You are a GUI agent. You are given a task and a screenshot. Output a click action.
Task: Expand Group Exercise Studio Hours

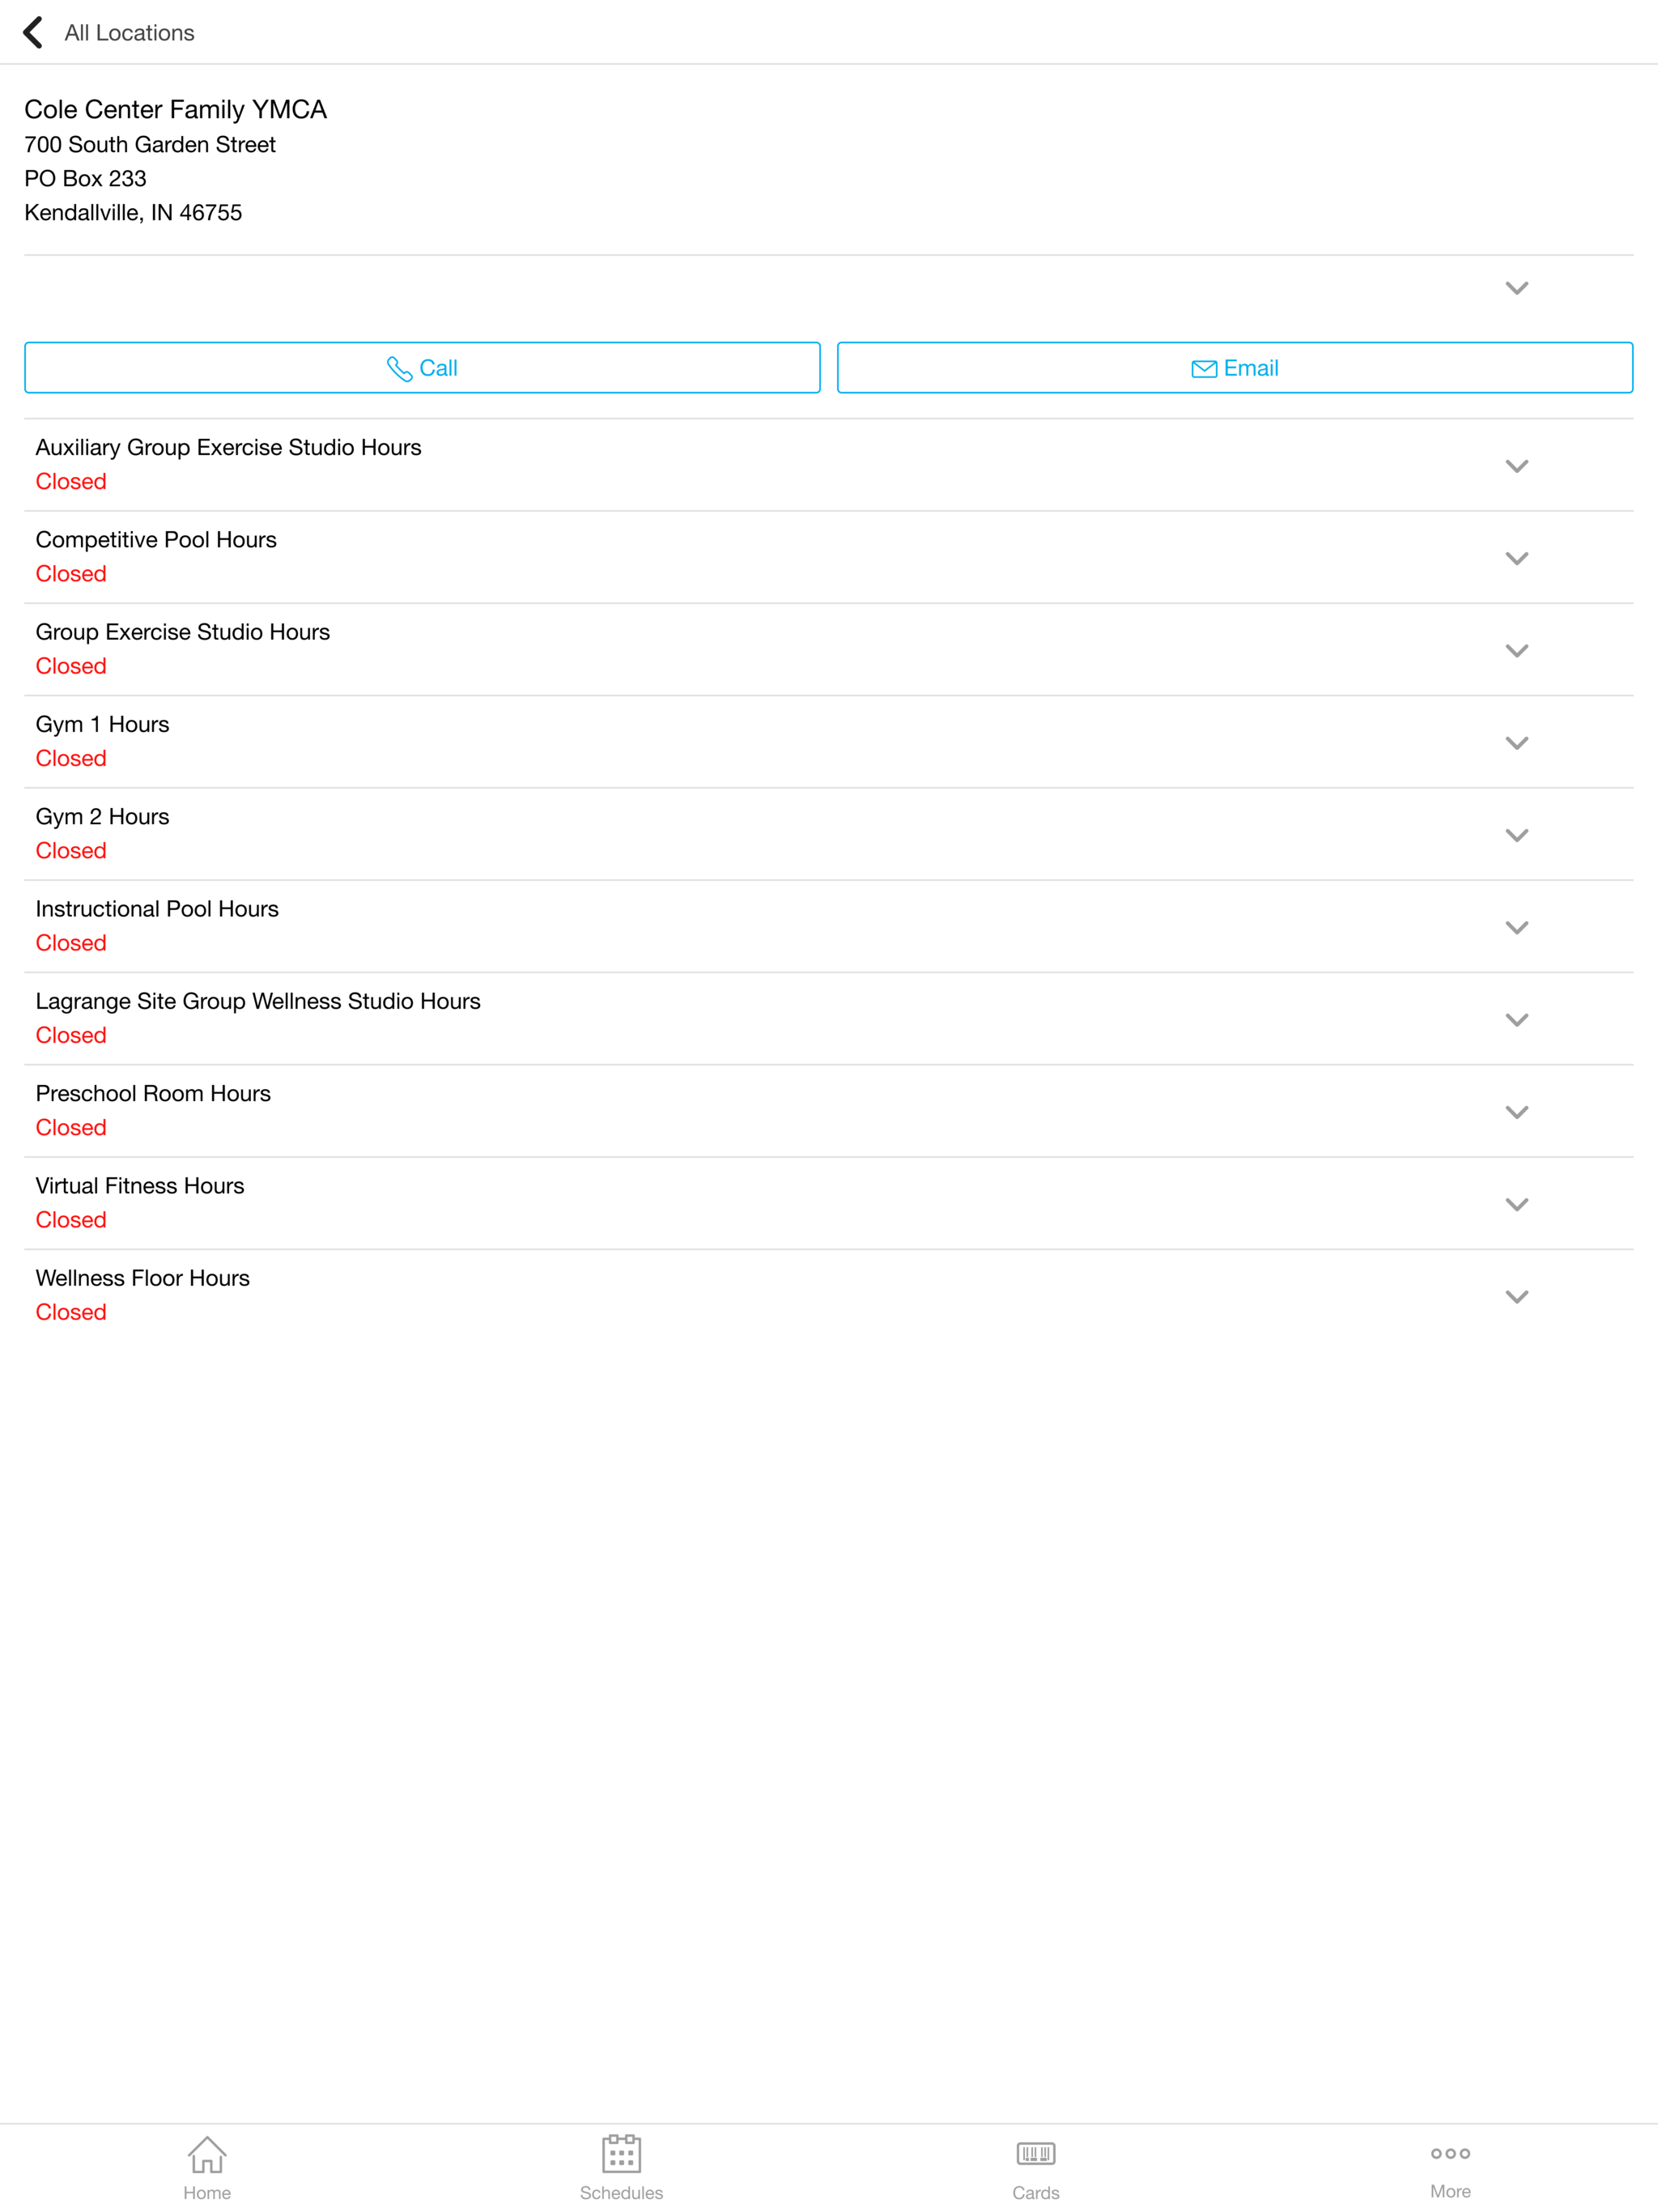pos(1516,651)
